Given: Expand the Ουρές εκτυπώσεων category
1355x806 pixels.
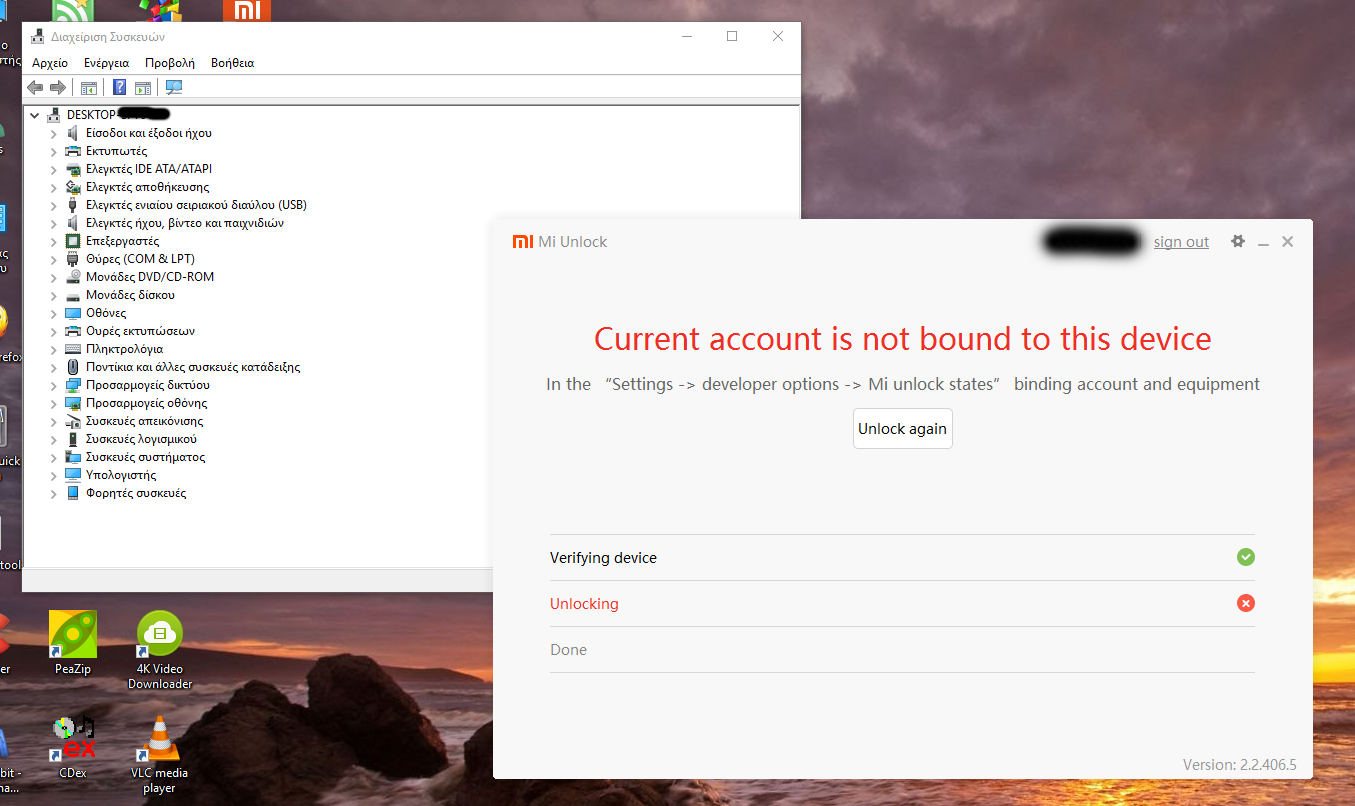Looking at the screenshot, I should (54, 331).
